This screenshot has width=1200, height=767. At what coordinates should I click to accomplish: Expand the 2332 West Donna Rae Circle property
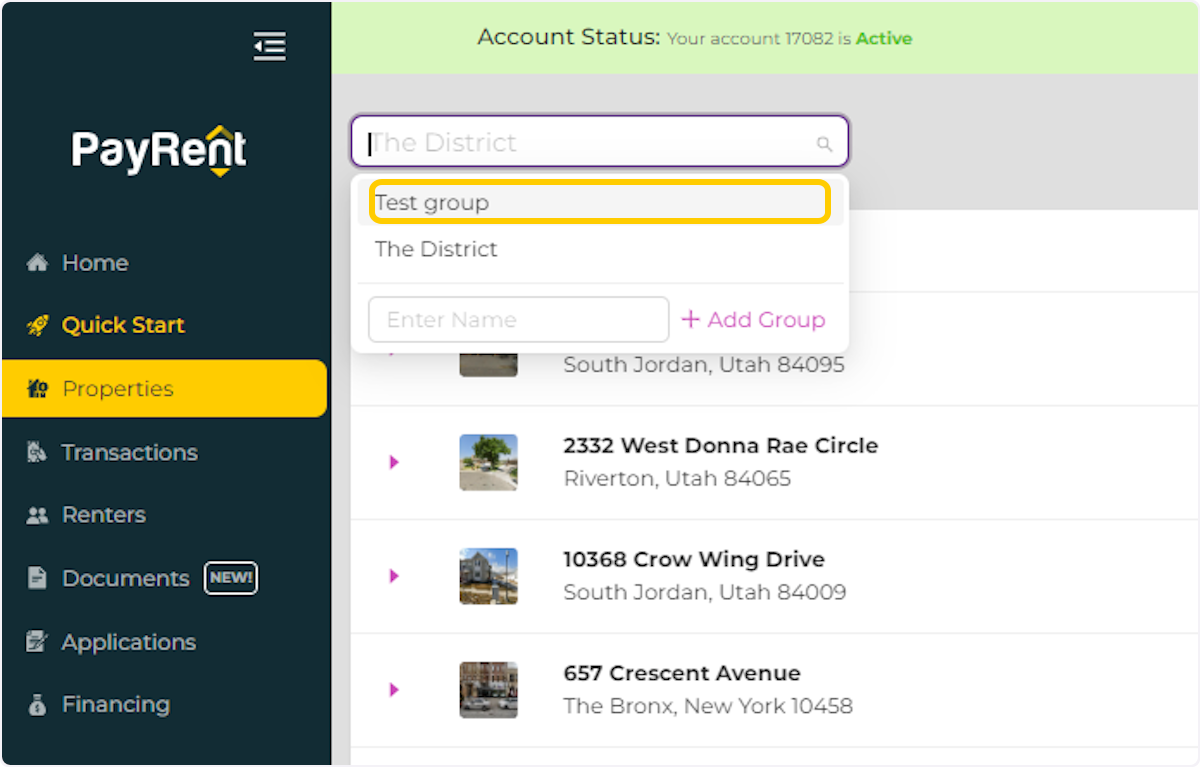(393, 461)
